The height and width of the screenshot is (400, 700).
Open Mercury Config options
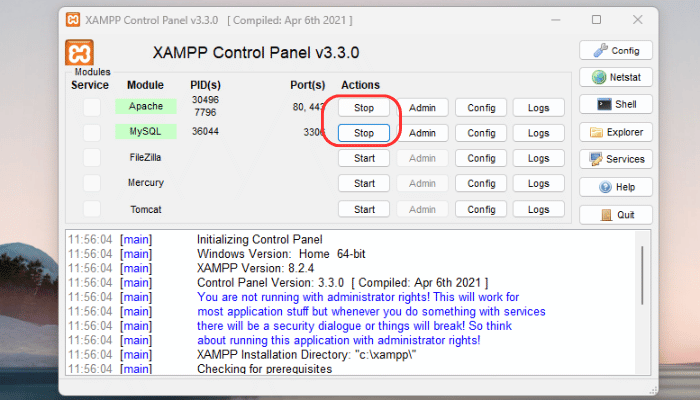coord(481,183)
